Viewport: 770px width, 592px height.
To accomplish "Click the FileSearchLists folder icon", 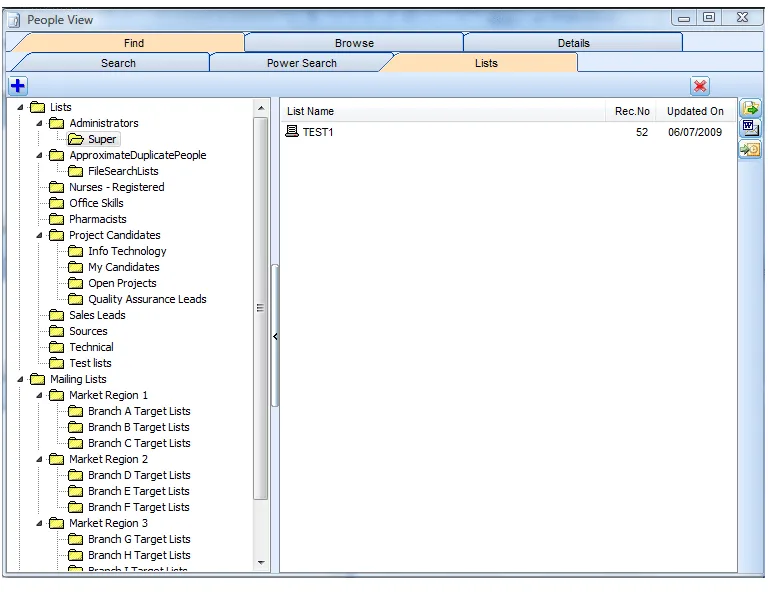I will [x=76, y=171].
